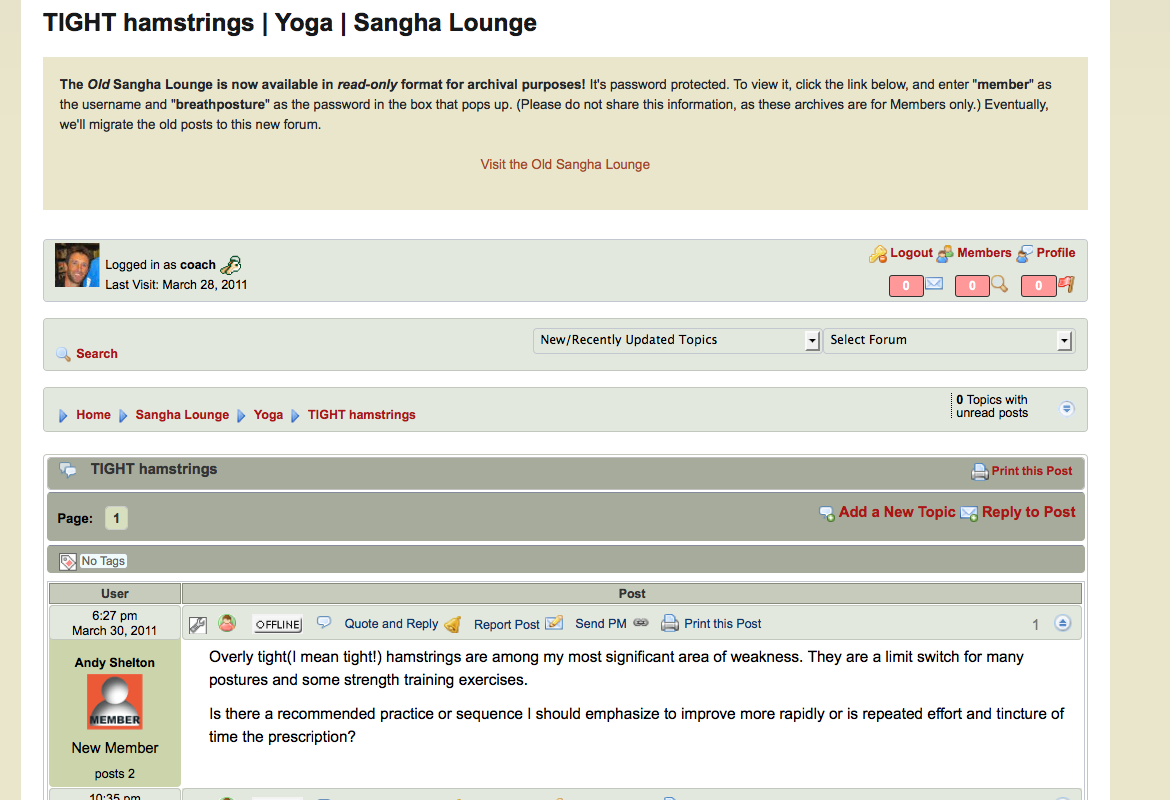Click the chain link icon in post toolbar

coord(641,623)
